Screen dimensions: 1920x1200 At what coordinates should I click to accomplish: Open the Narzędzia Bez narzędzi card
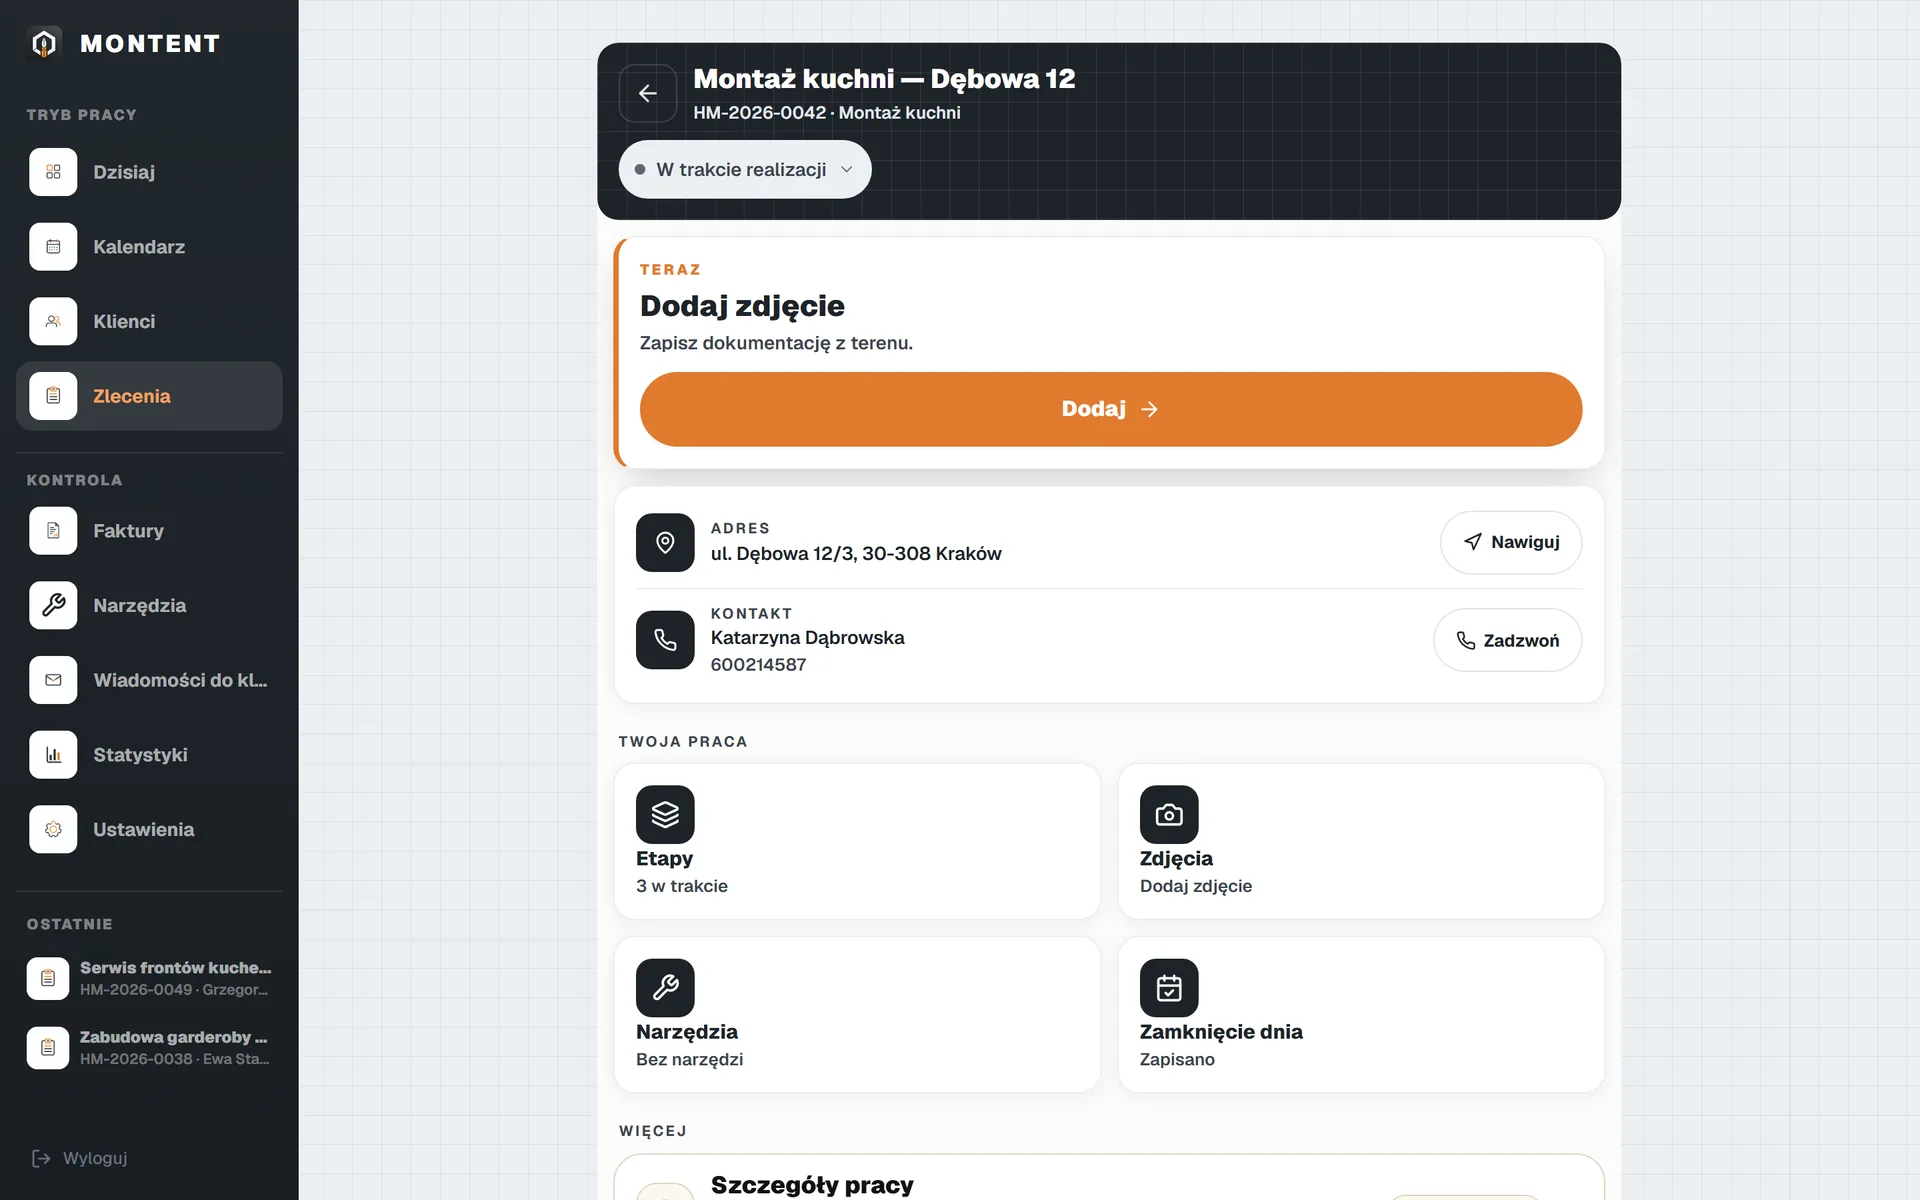point(857,1015)
